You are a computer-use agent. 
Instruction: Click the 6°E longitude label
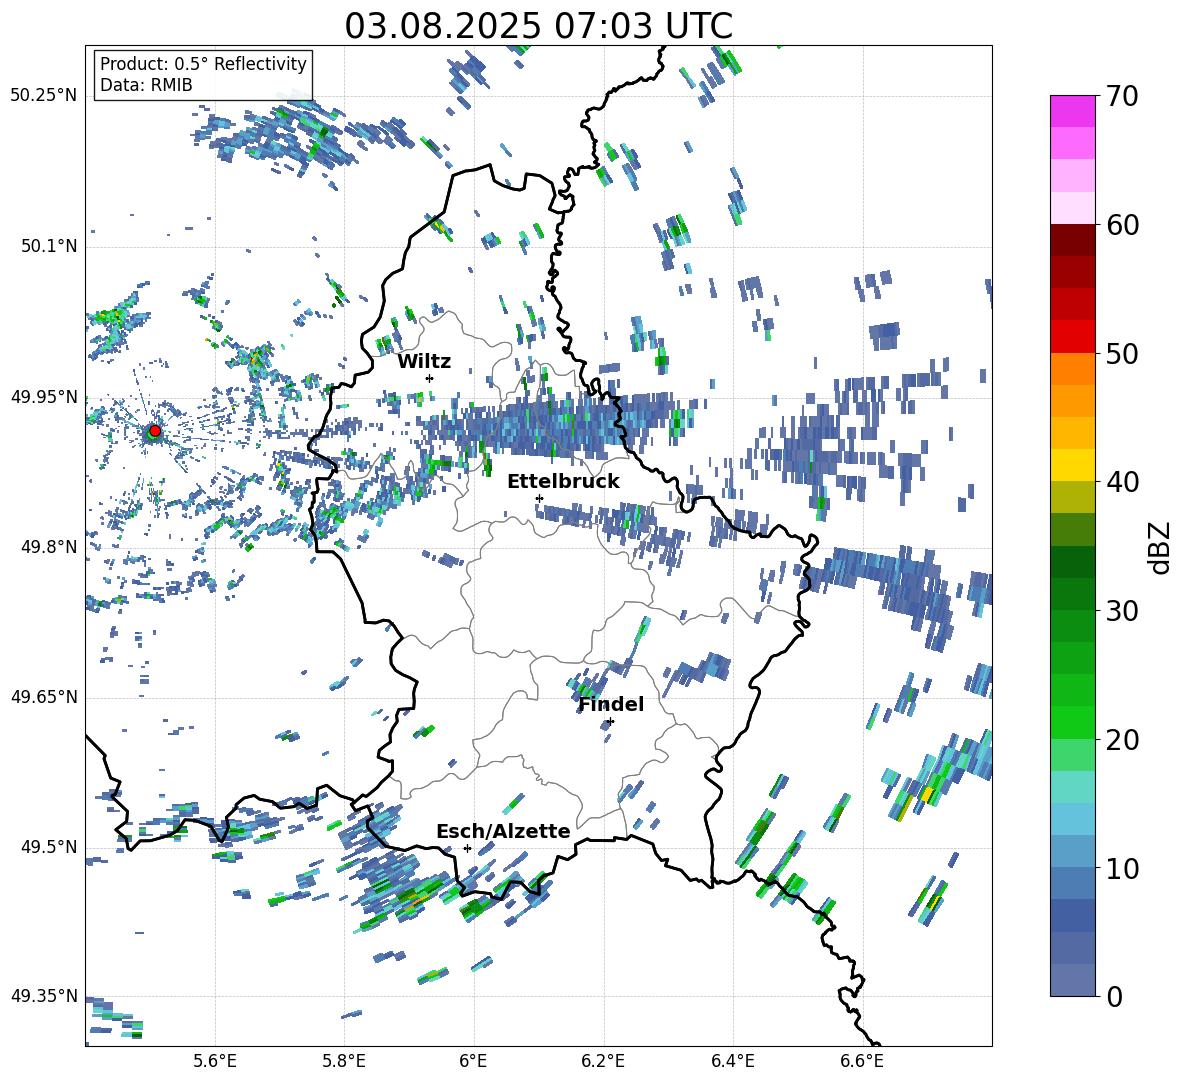pos(473,1061)
